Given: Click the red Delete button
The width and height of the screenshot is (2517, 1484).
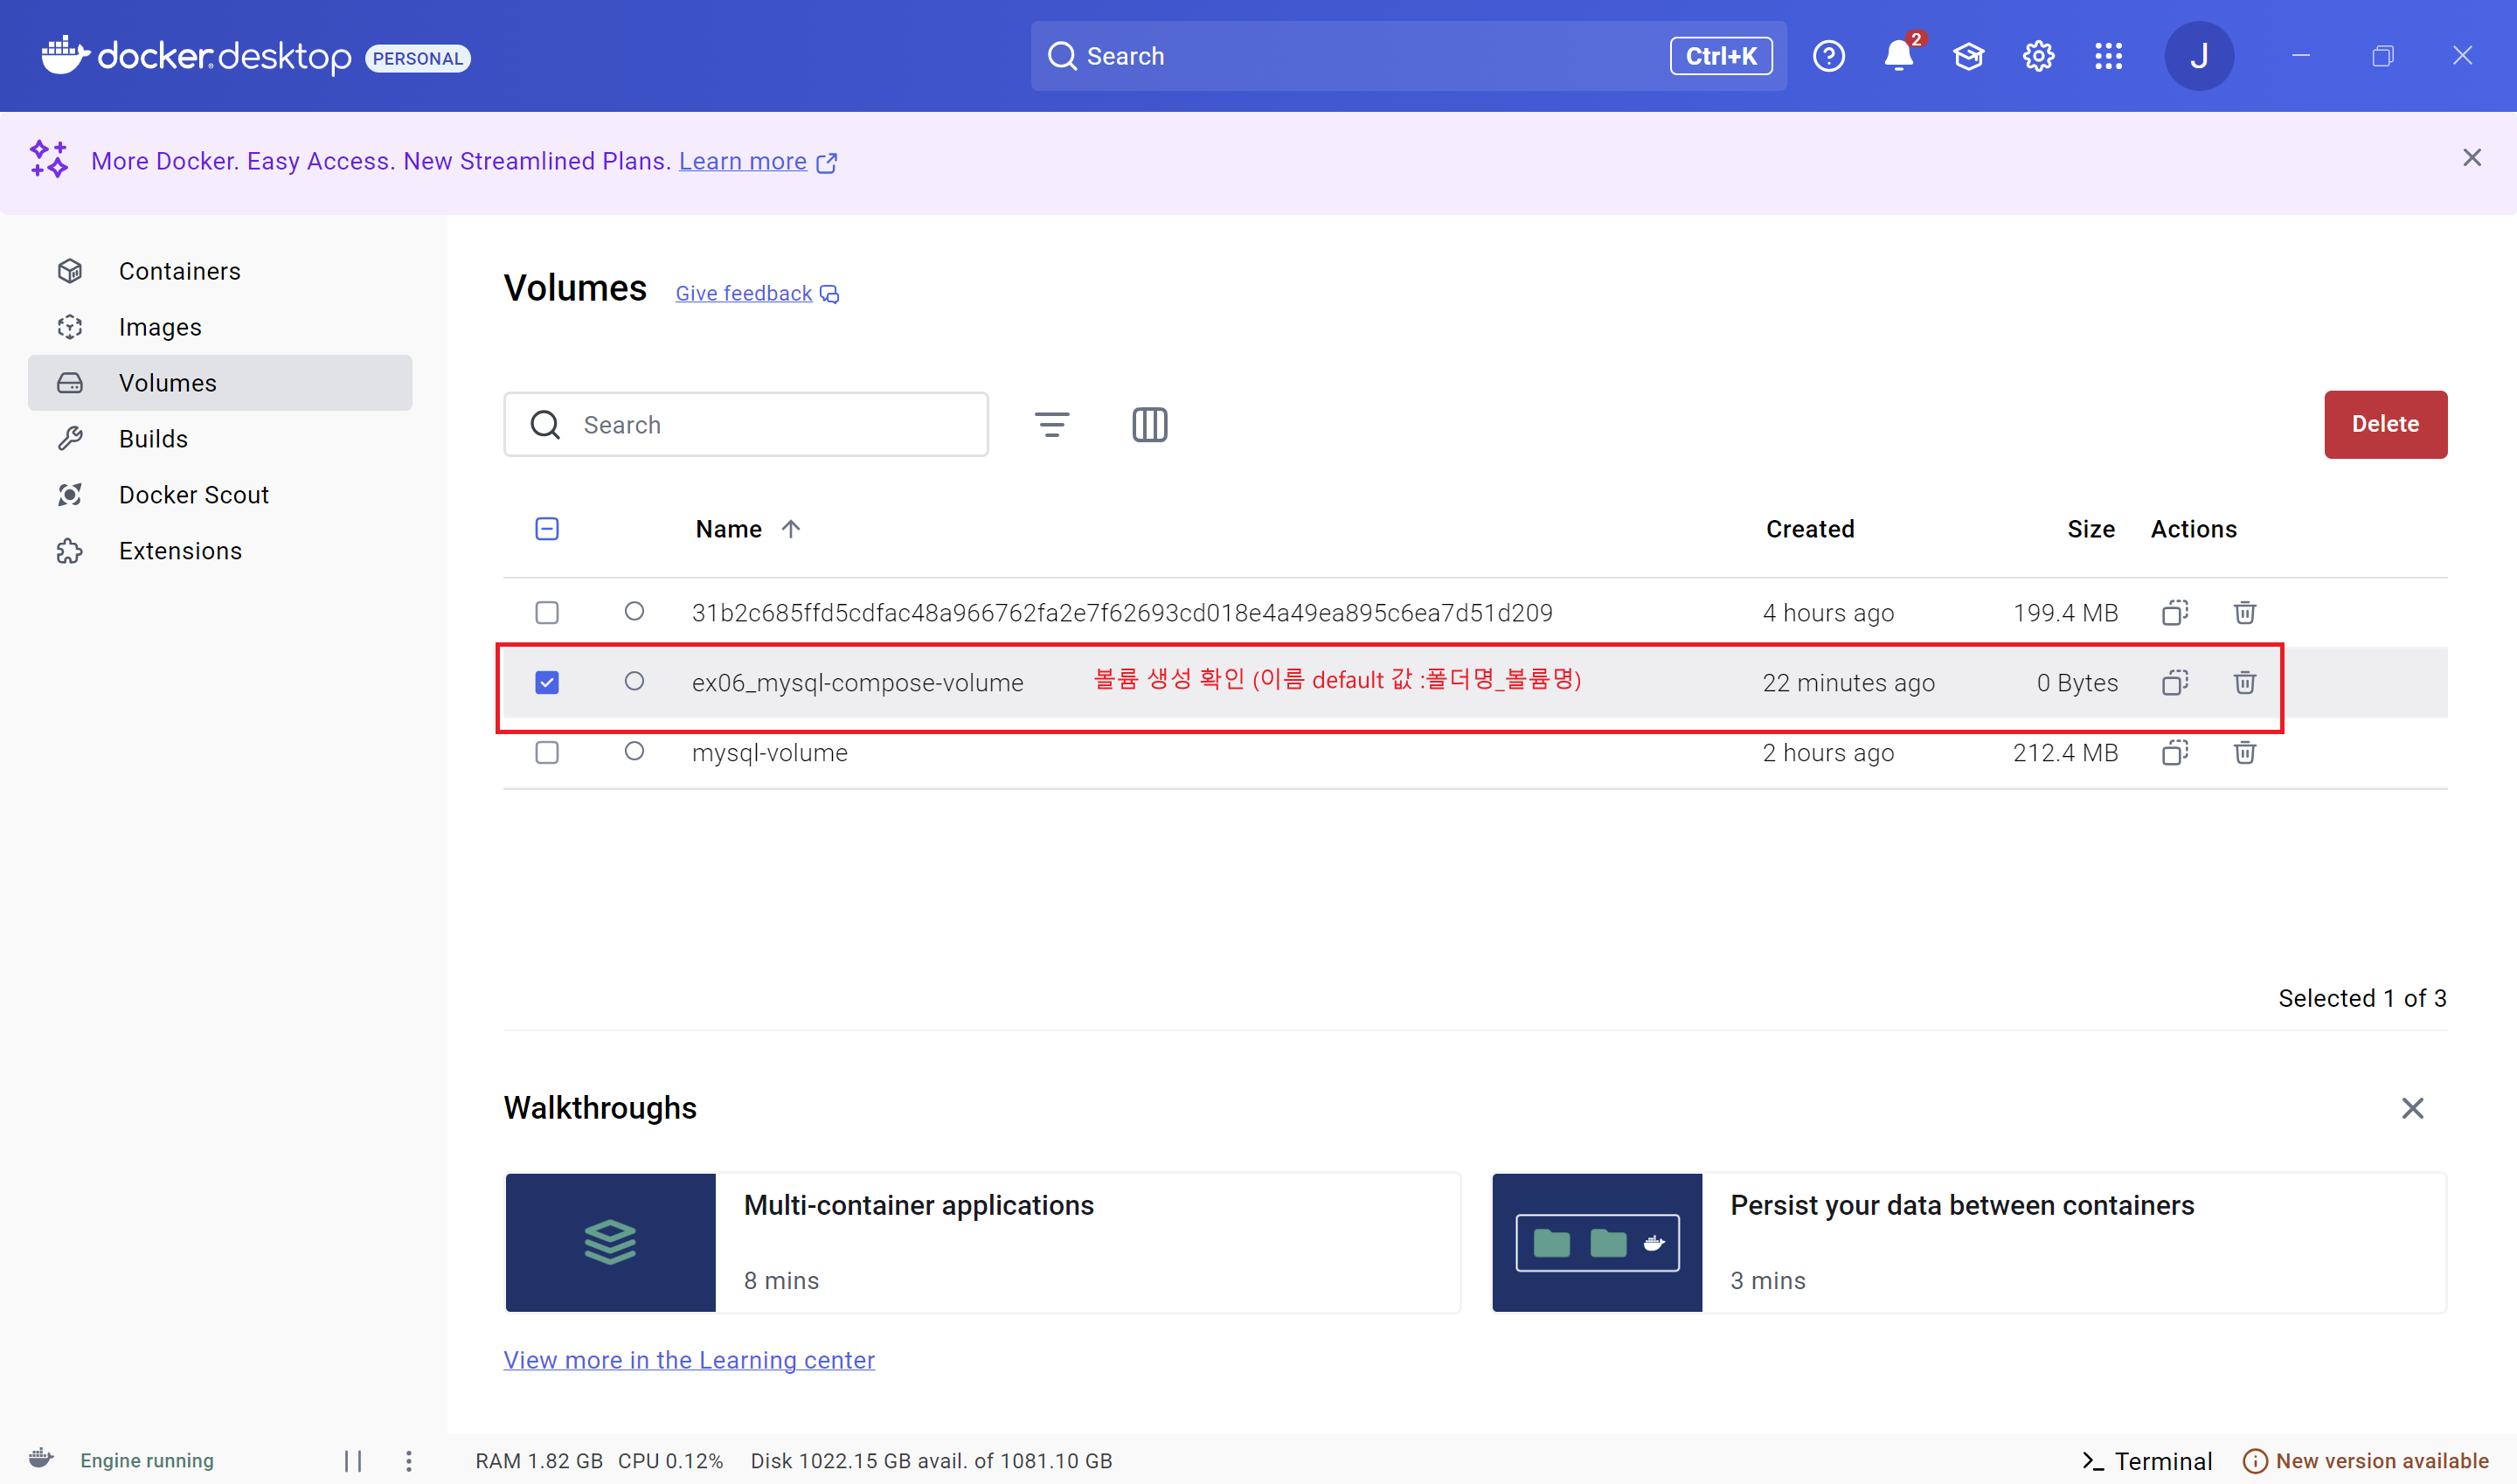Looking at the screenshot, I should 2384,424.
